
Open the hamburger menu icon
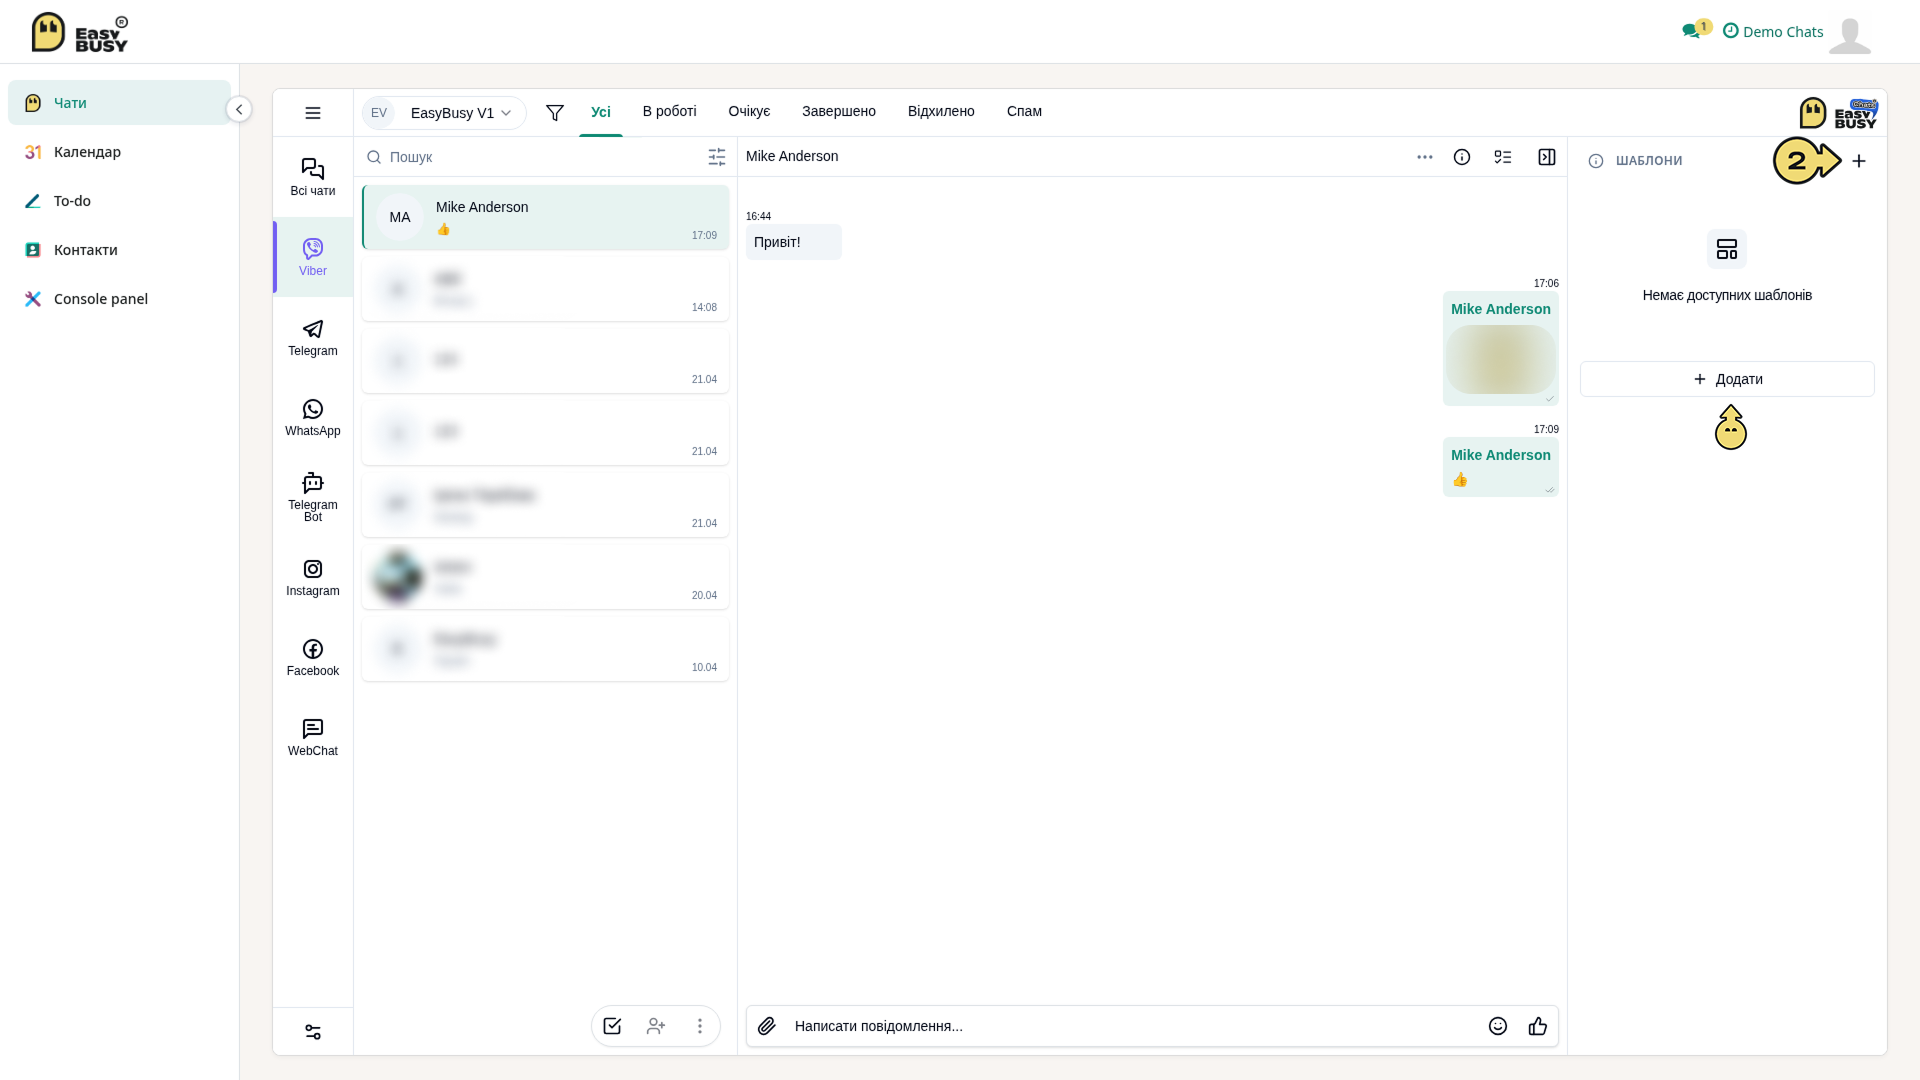[313, 113]
